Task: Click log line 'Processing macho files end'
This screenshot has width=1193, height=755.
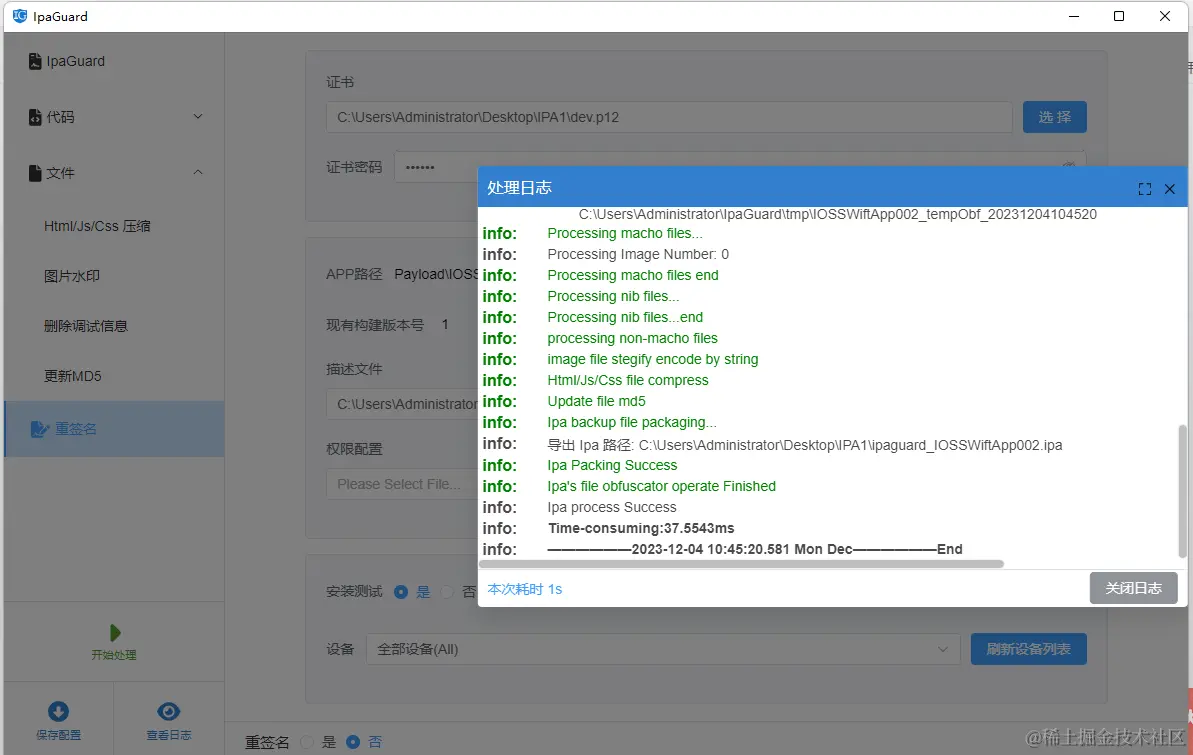Action: point(633,276)
